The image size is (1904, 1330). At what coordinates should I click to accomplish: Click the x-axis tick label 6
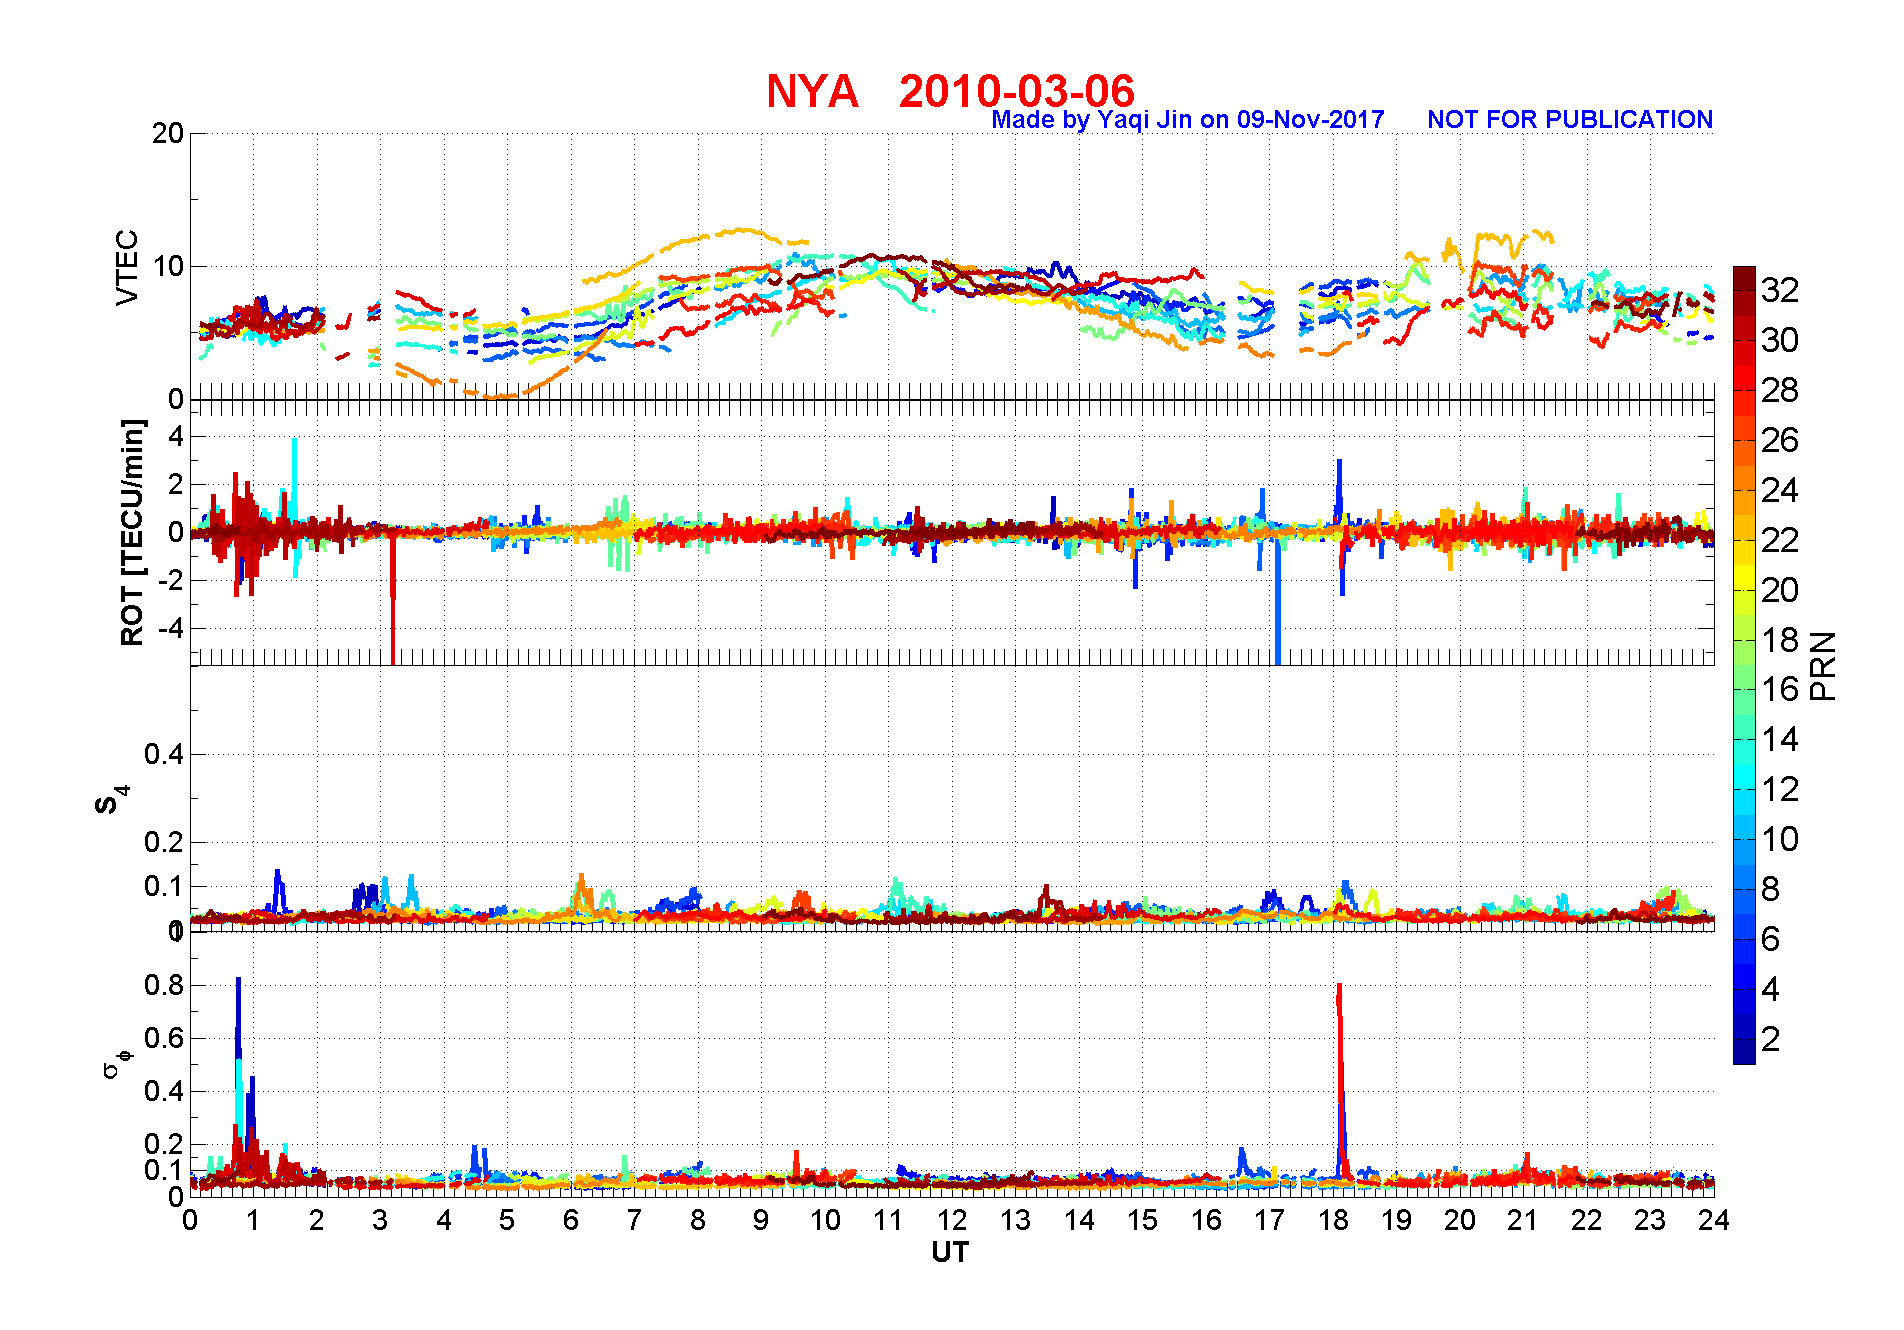[x=571, y=1220]
